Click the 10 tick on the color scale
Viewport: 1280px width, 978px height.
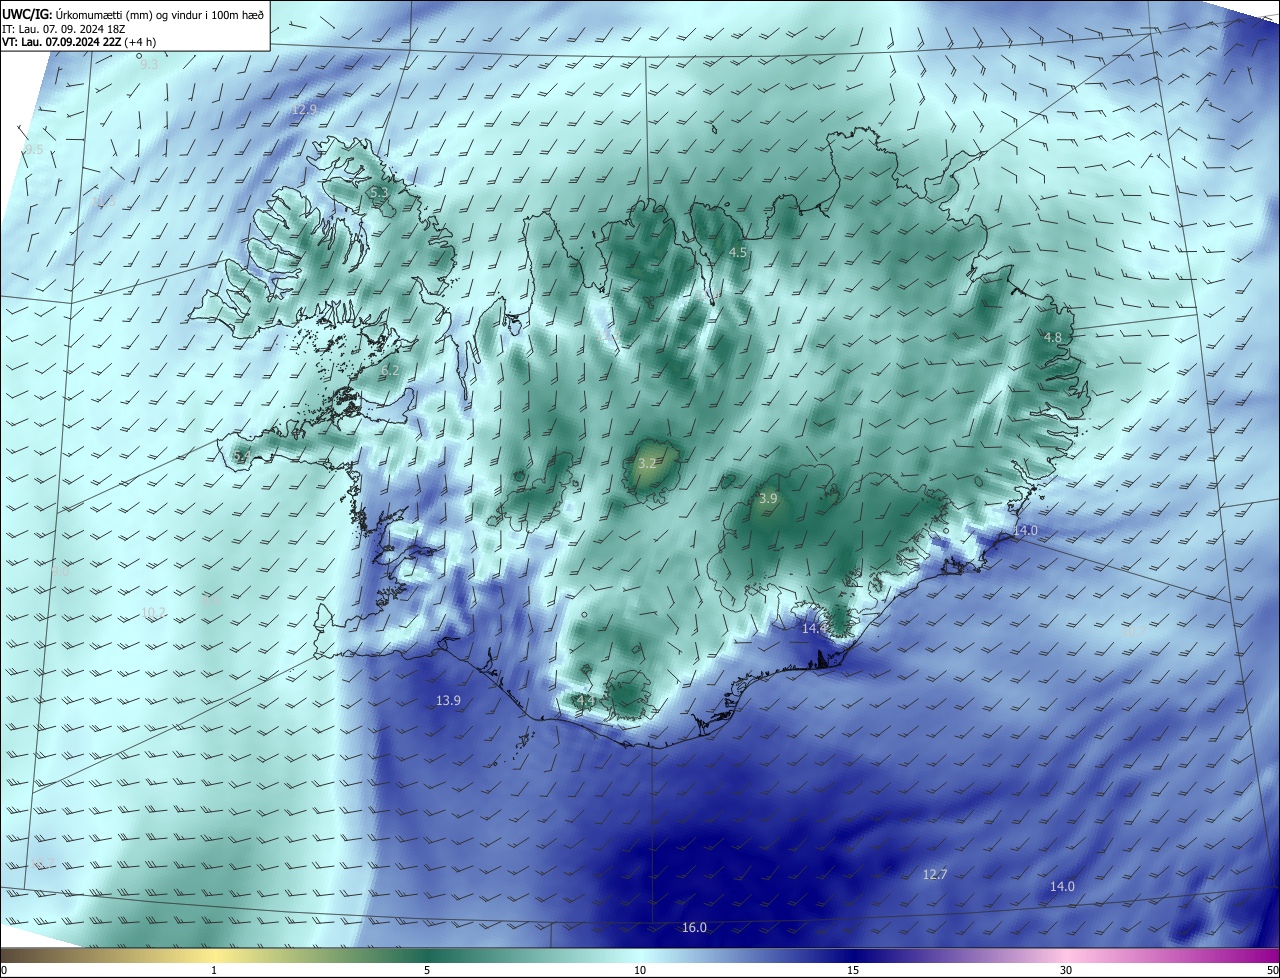point(640,970)
